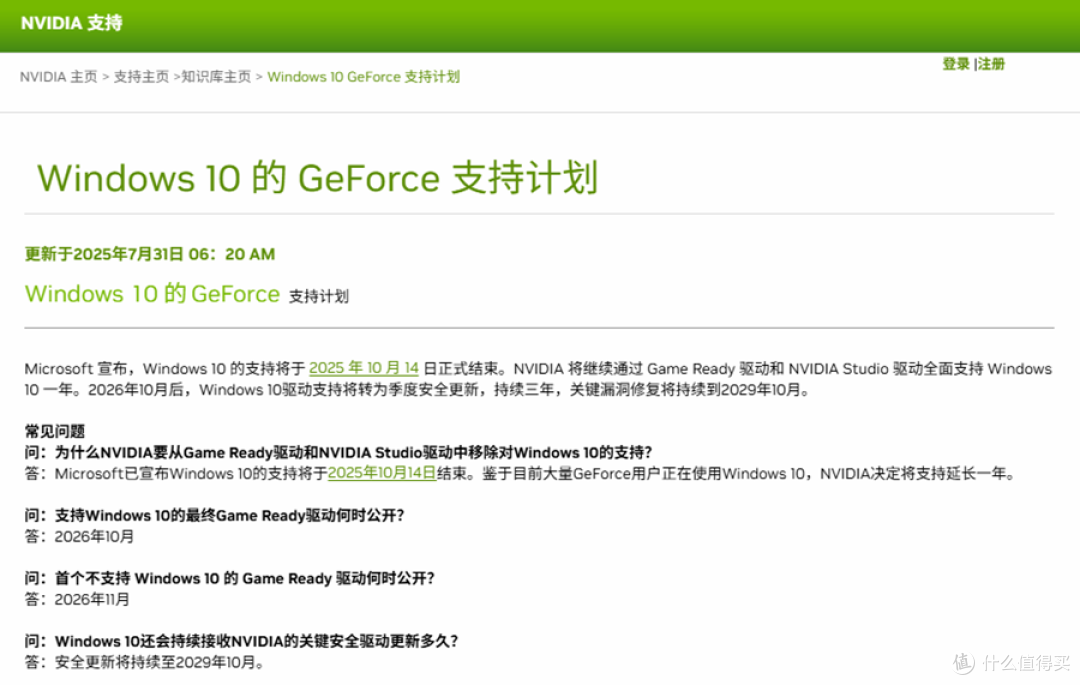Click question 支持Windows 10的最终Game Ready驱动何时公开
Screen dimensions: 1080x685
214,516
